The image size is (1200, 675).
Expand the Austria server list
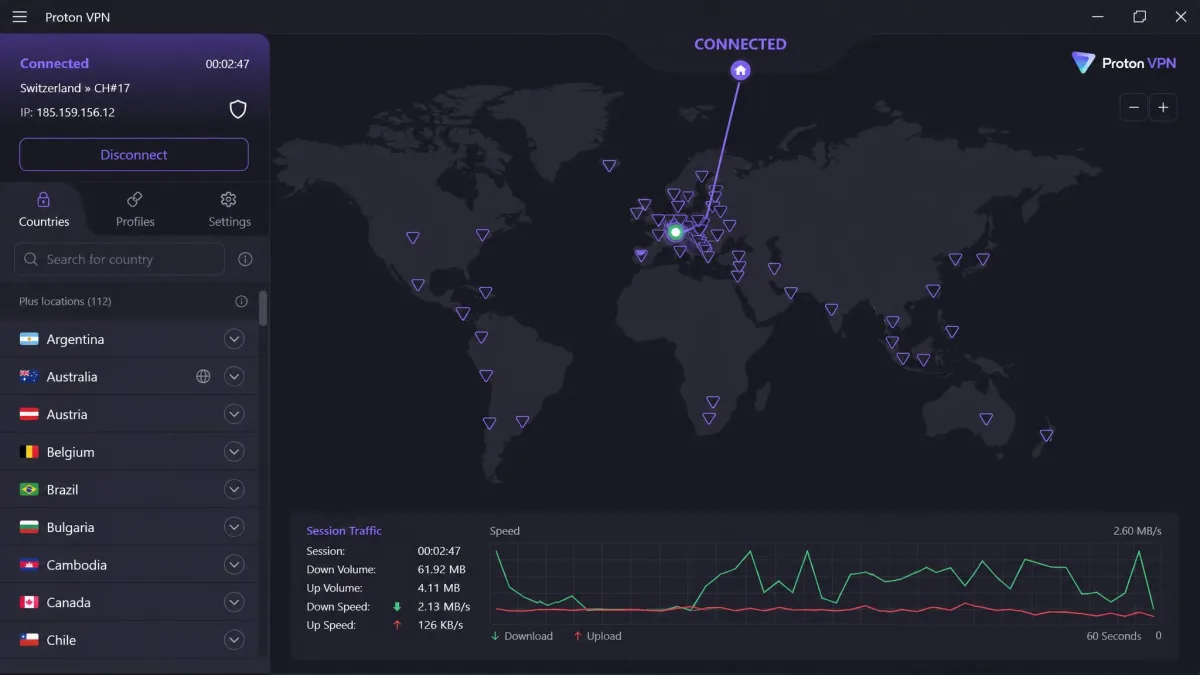click(x=234, y=414)
